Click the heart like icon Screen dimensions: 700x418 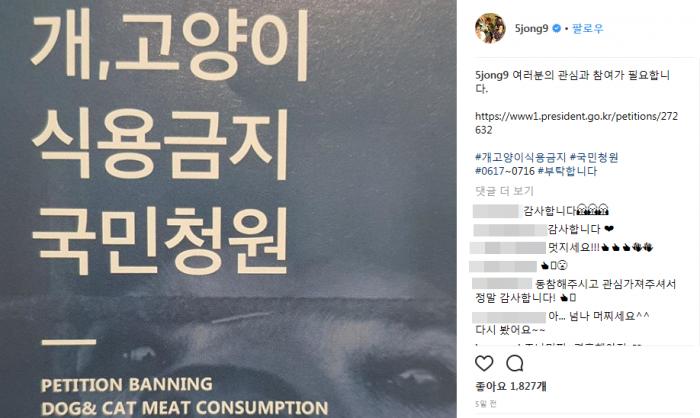[484, 364]
